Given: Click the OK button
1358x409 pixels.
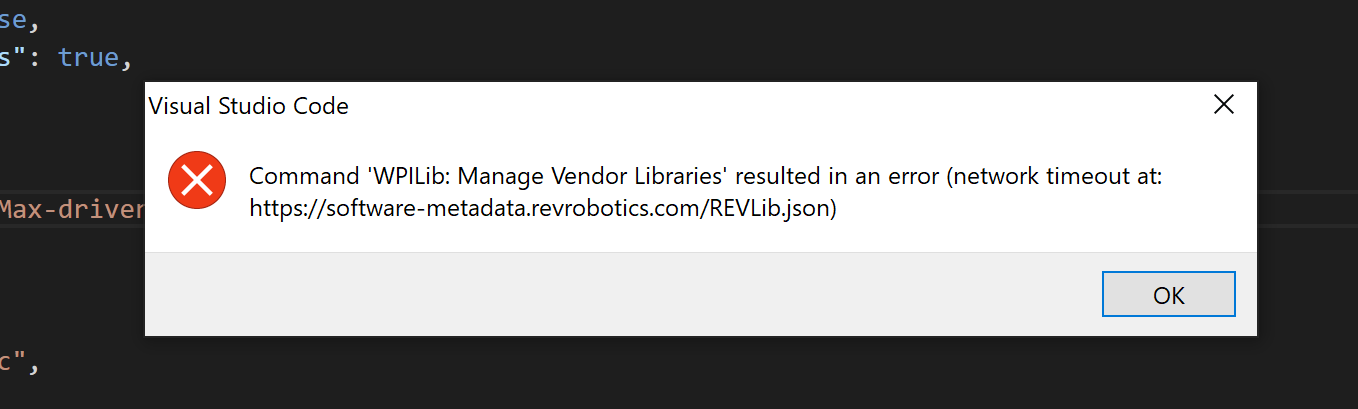Looking at the screenshot, I should click(1168, 295).
